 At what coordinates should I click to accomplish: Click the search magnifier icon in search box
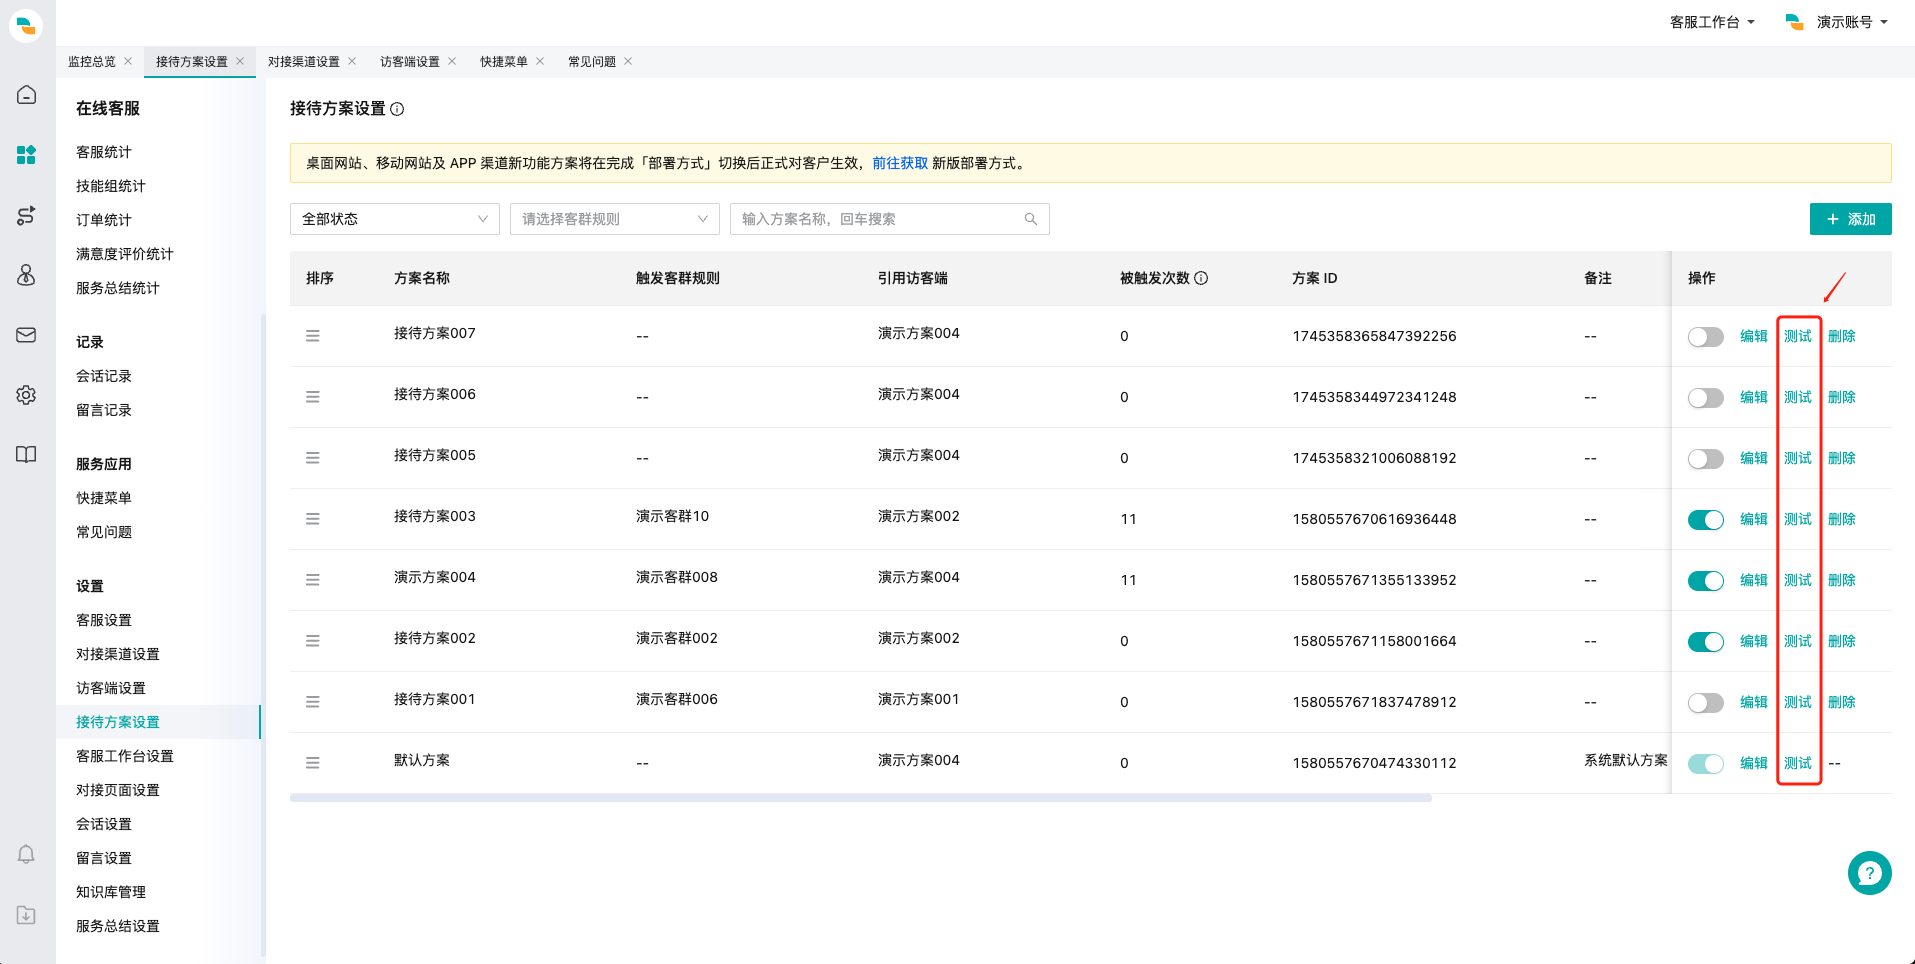[1031, 219]
